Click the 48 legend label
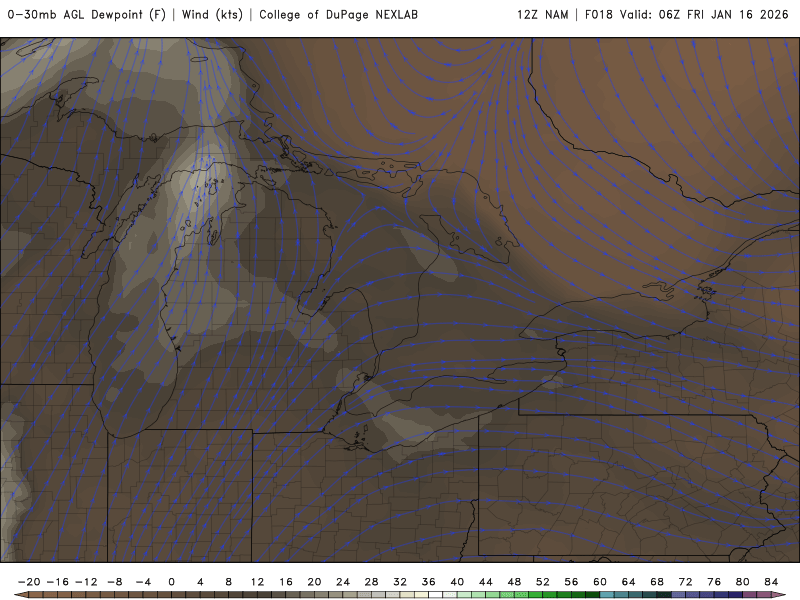This screenshot has width=800, height=600. point(514,582)
